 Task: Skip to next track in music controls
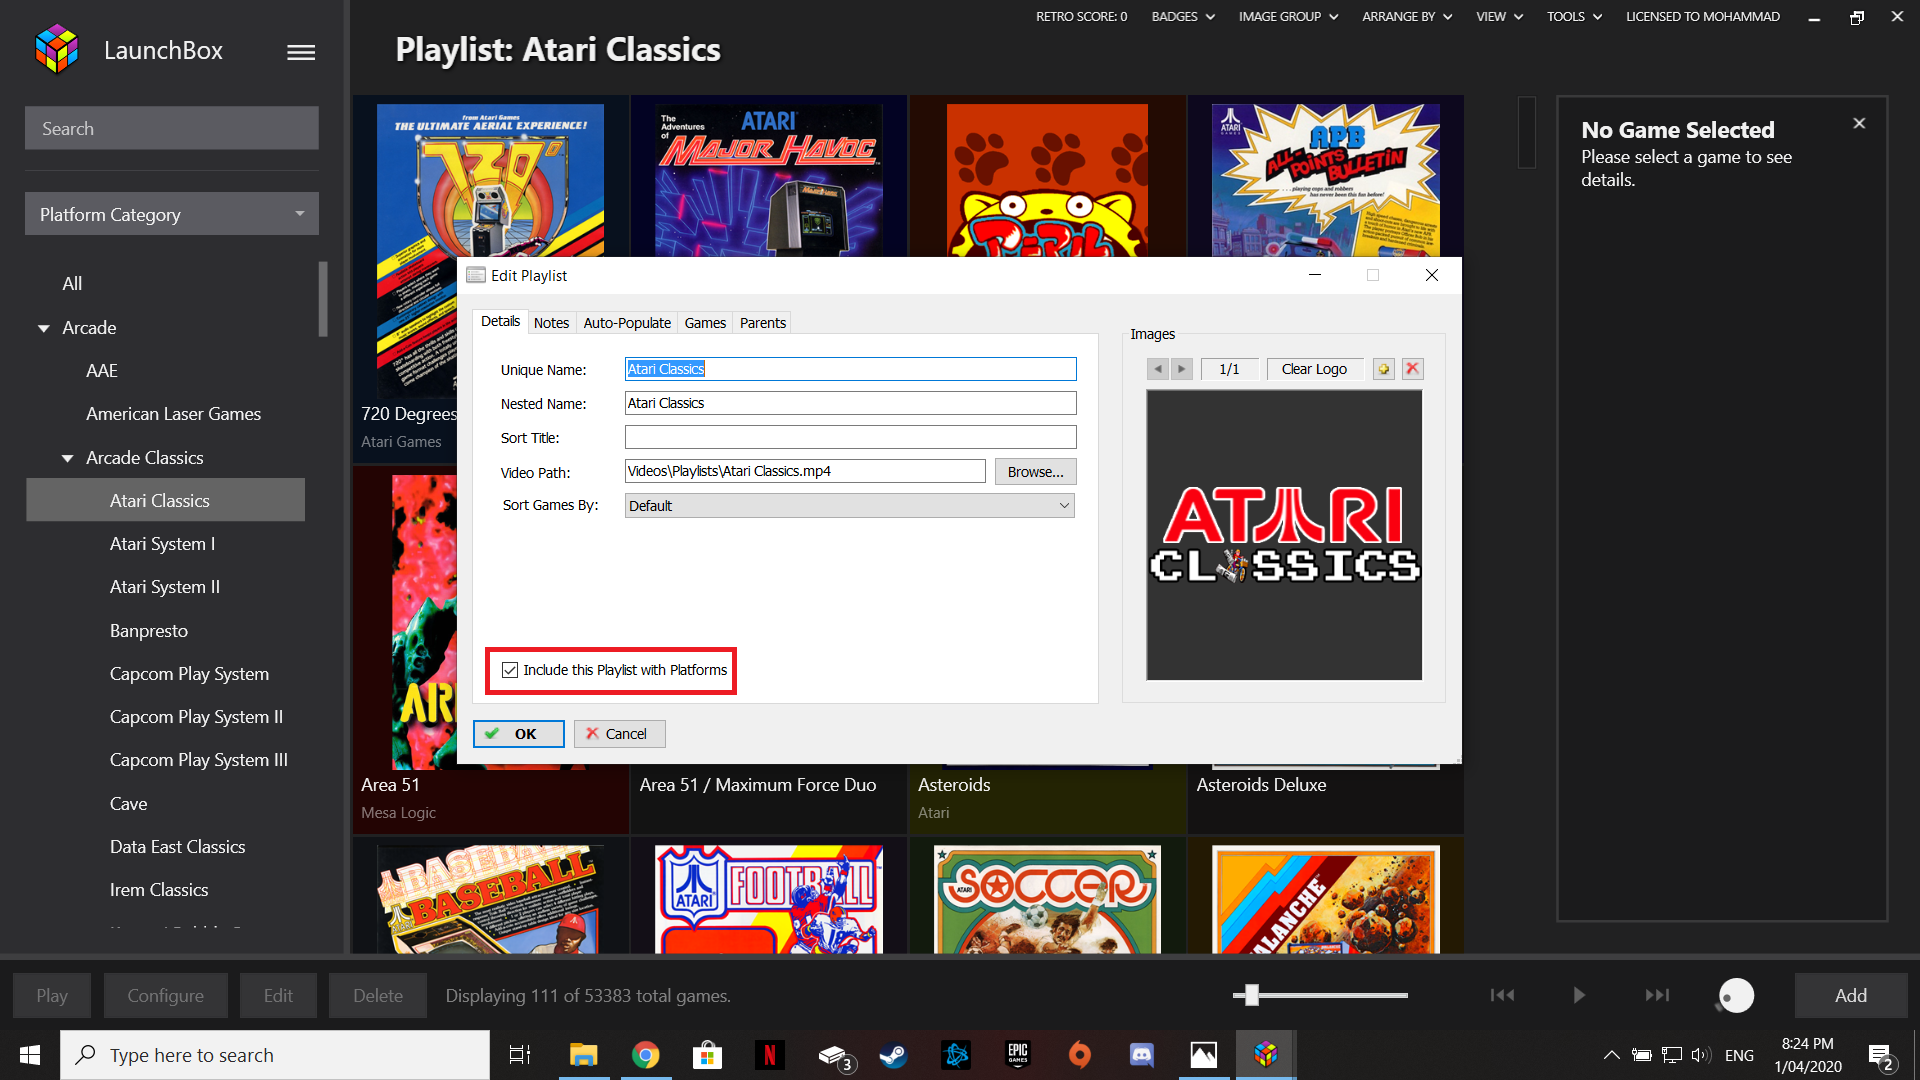pos(1657,995)
